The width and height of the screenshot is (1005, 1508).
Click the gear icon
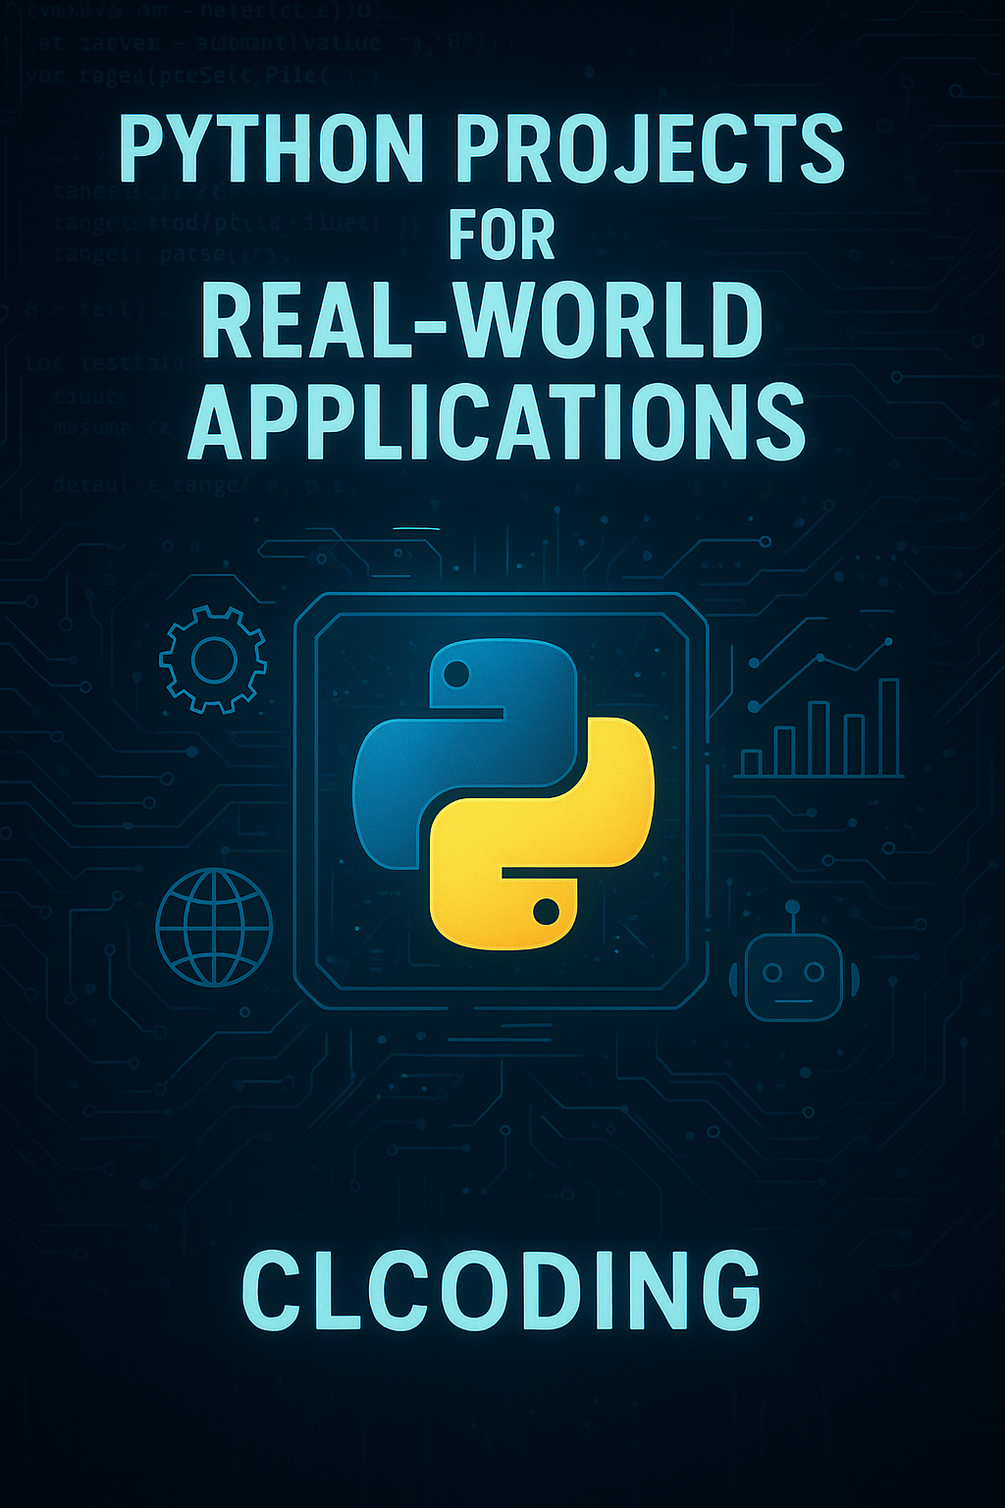click(213, 659)
